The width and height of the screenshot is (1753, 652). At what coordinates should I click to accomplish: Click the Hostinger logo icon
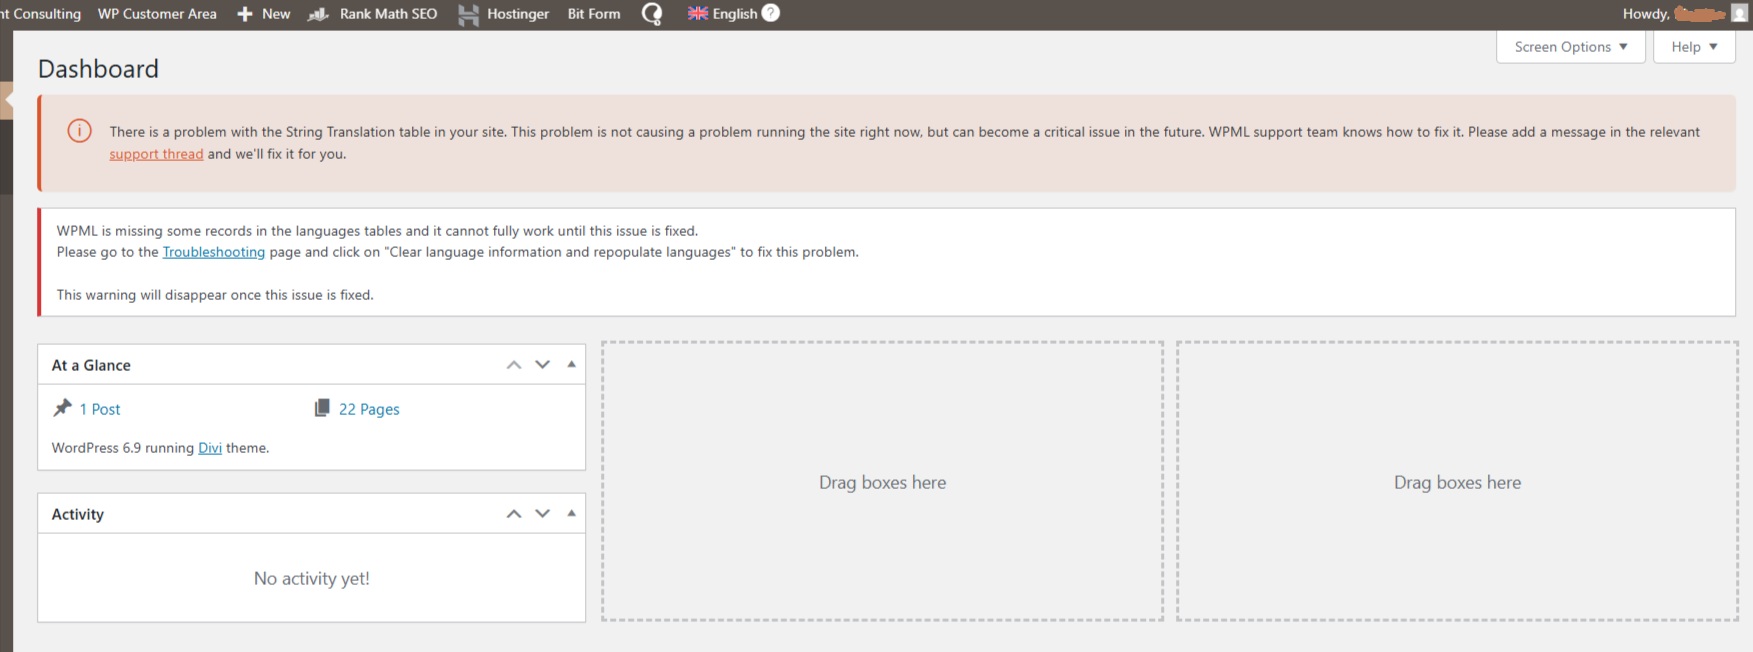468,14
